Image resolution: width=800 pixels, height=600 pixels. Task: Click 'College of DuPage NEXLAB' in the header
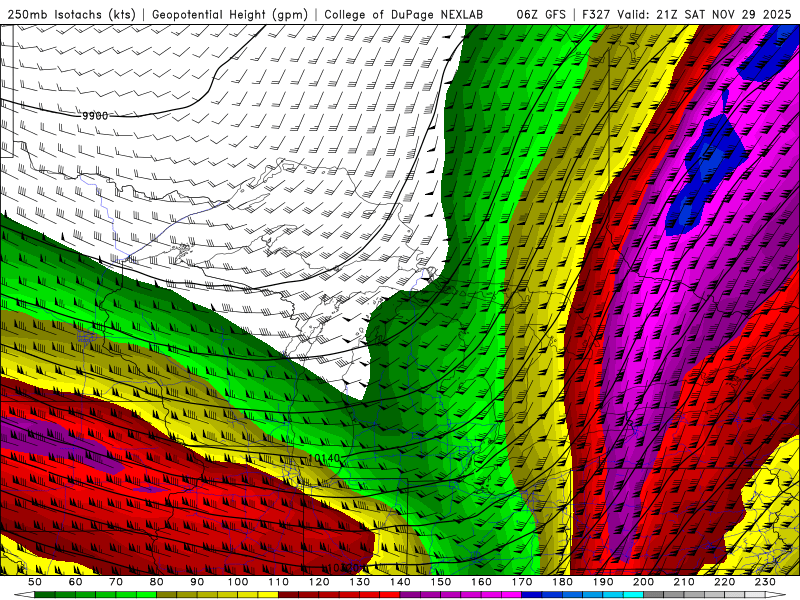[x=404, y=14]
